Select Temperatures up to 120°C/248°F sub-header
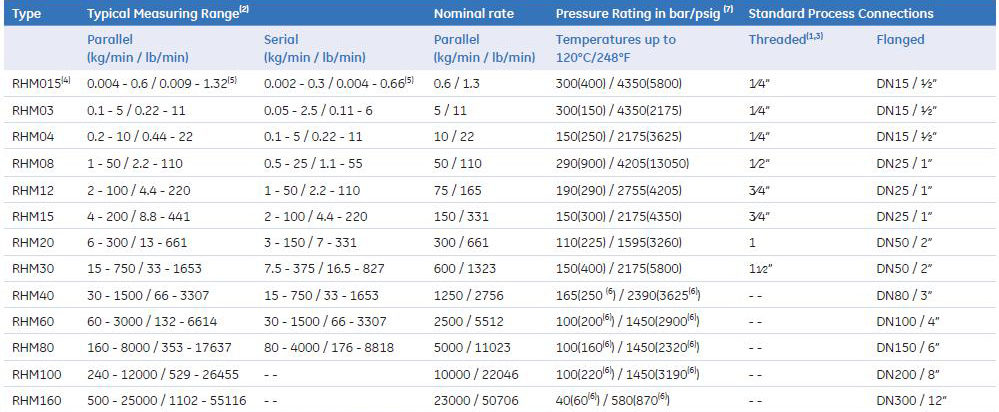The image size is (999, 412). (616, 48)
